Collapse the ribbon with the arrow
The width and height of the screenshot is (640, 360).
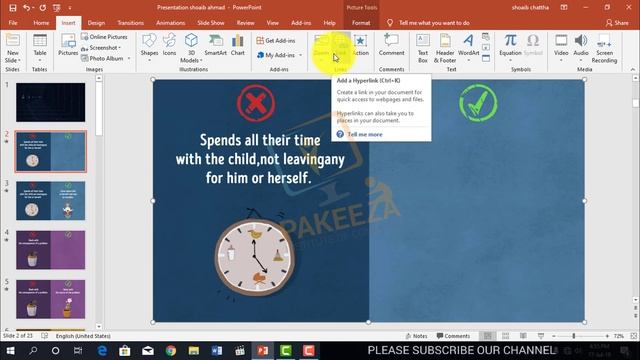tap(633, 69)
